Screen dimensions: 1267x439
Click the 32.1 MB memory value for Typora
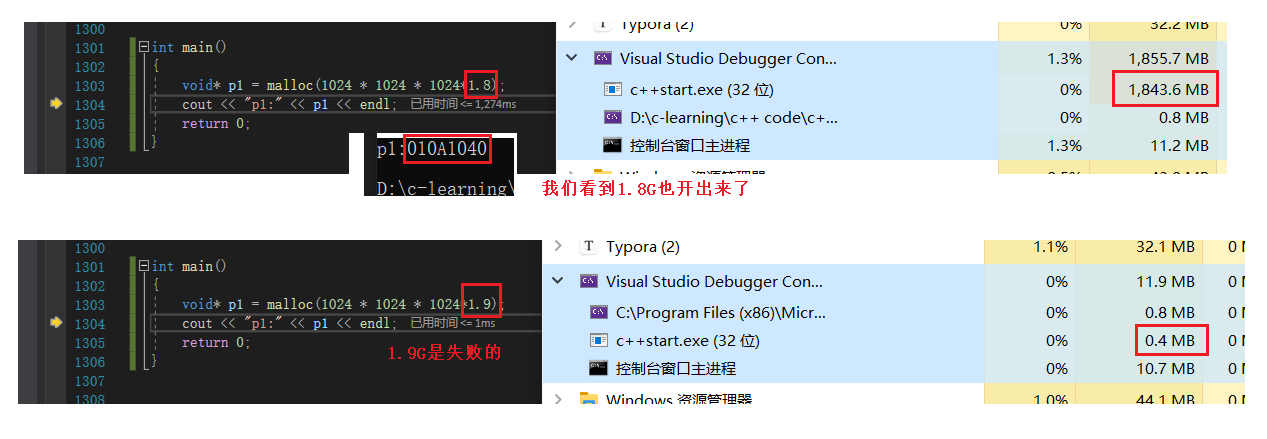pyautogui.click(x=1165, y=246)
